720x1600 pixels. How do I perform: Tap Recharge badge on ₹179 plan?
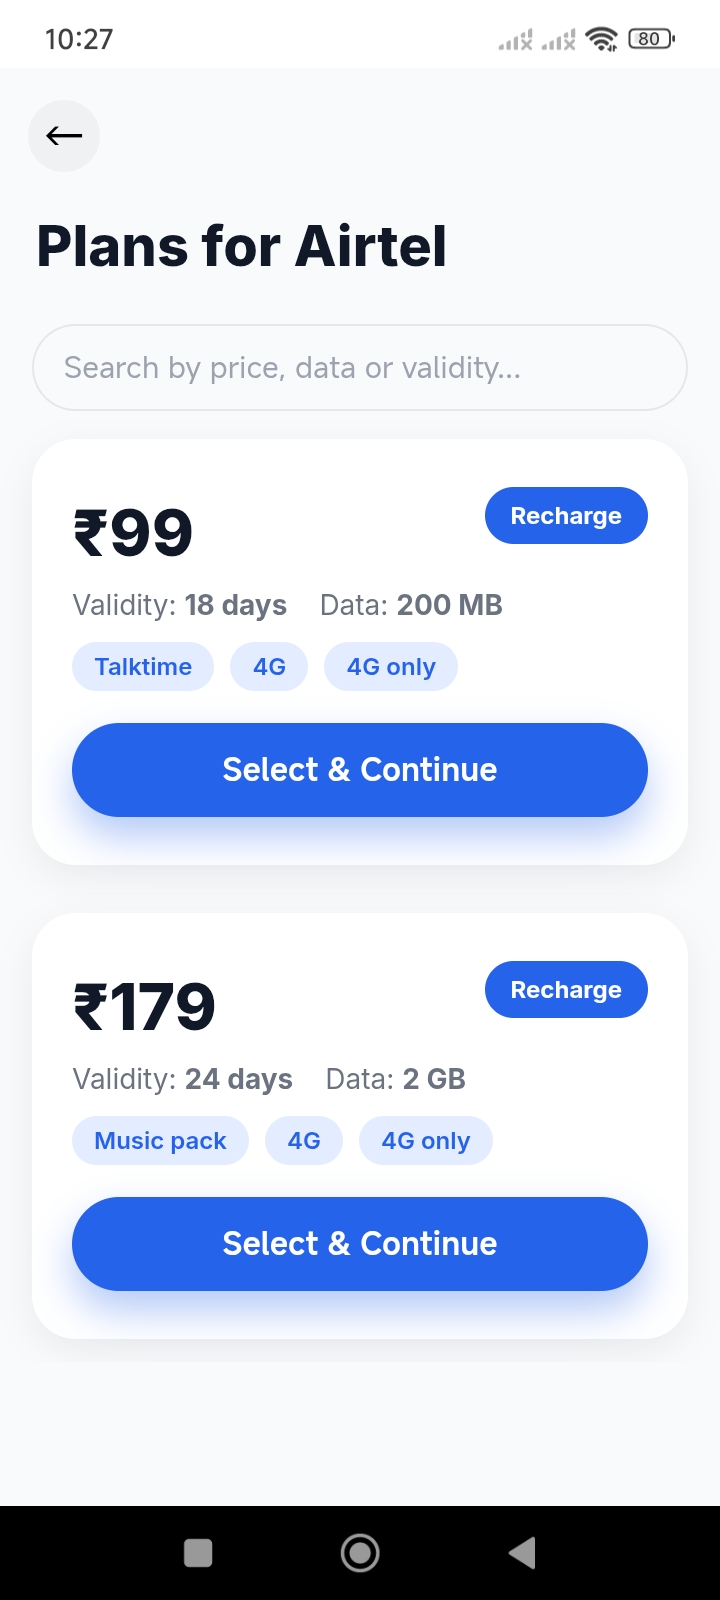coord(566,990)
